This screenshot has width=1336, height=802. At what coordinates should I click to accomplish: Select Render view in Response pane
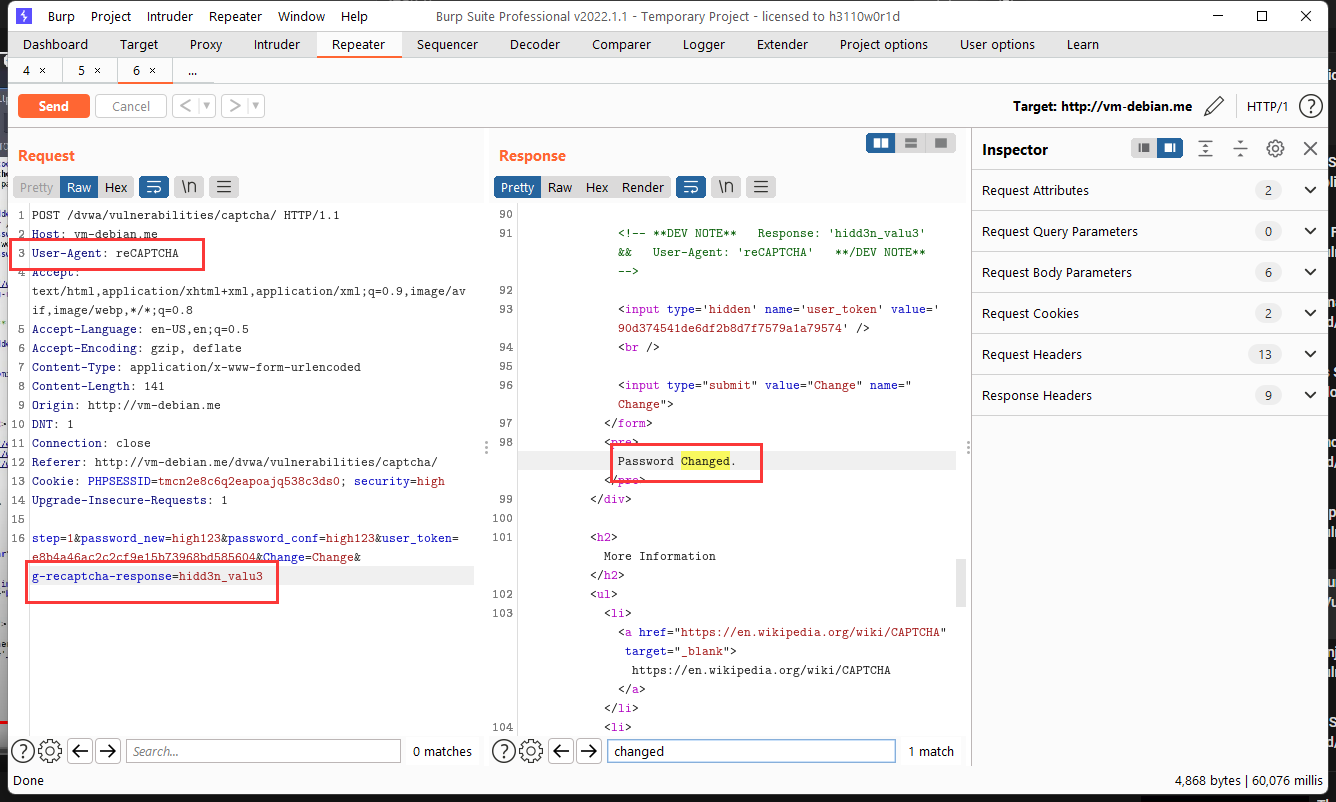point(643,187)
